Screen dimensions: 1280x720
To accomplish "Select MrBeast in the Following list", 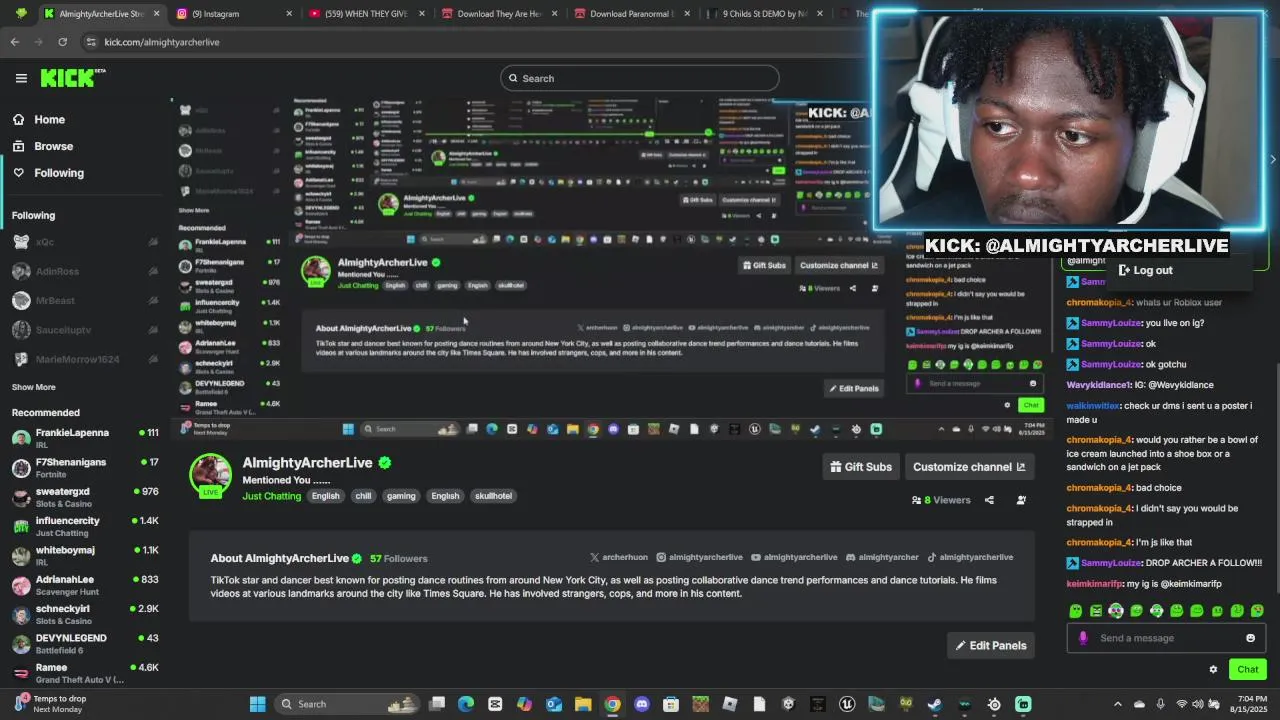I will tap(85, 300).
